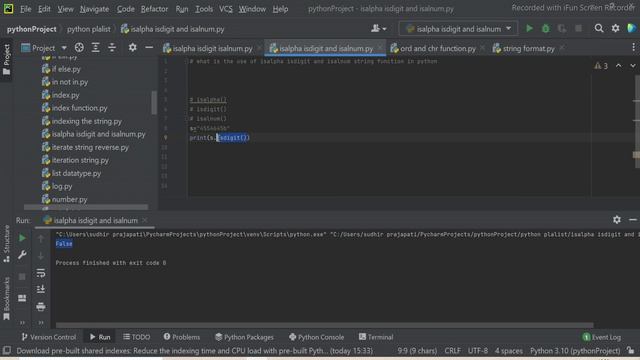Image resolution: width=640 pixels, height=360 pixels.
Task: Open the warnings indicator showing 3
Action: point(601,66)
